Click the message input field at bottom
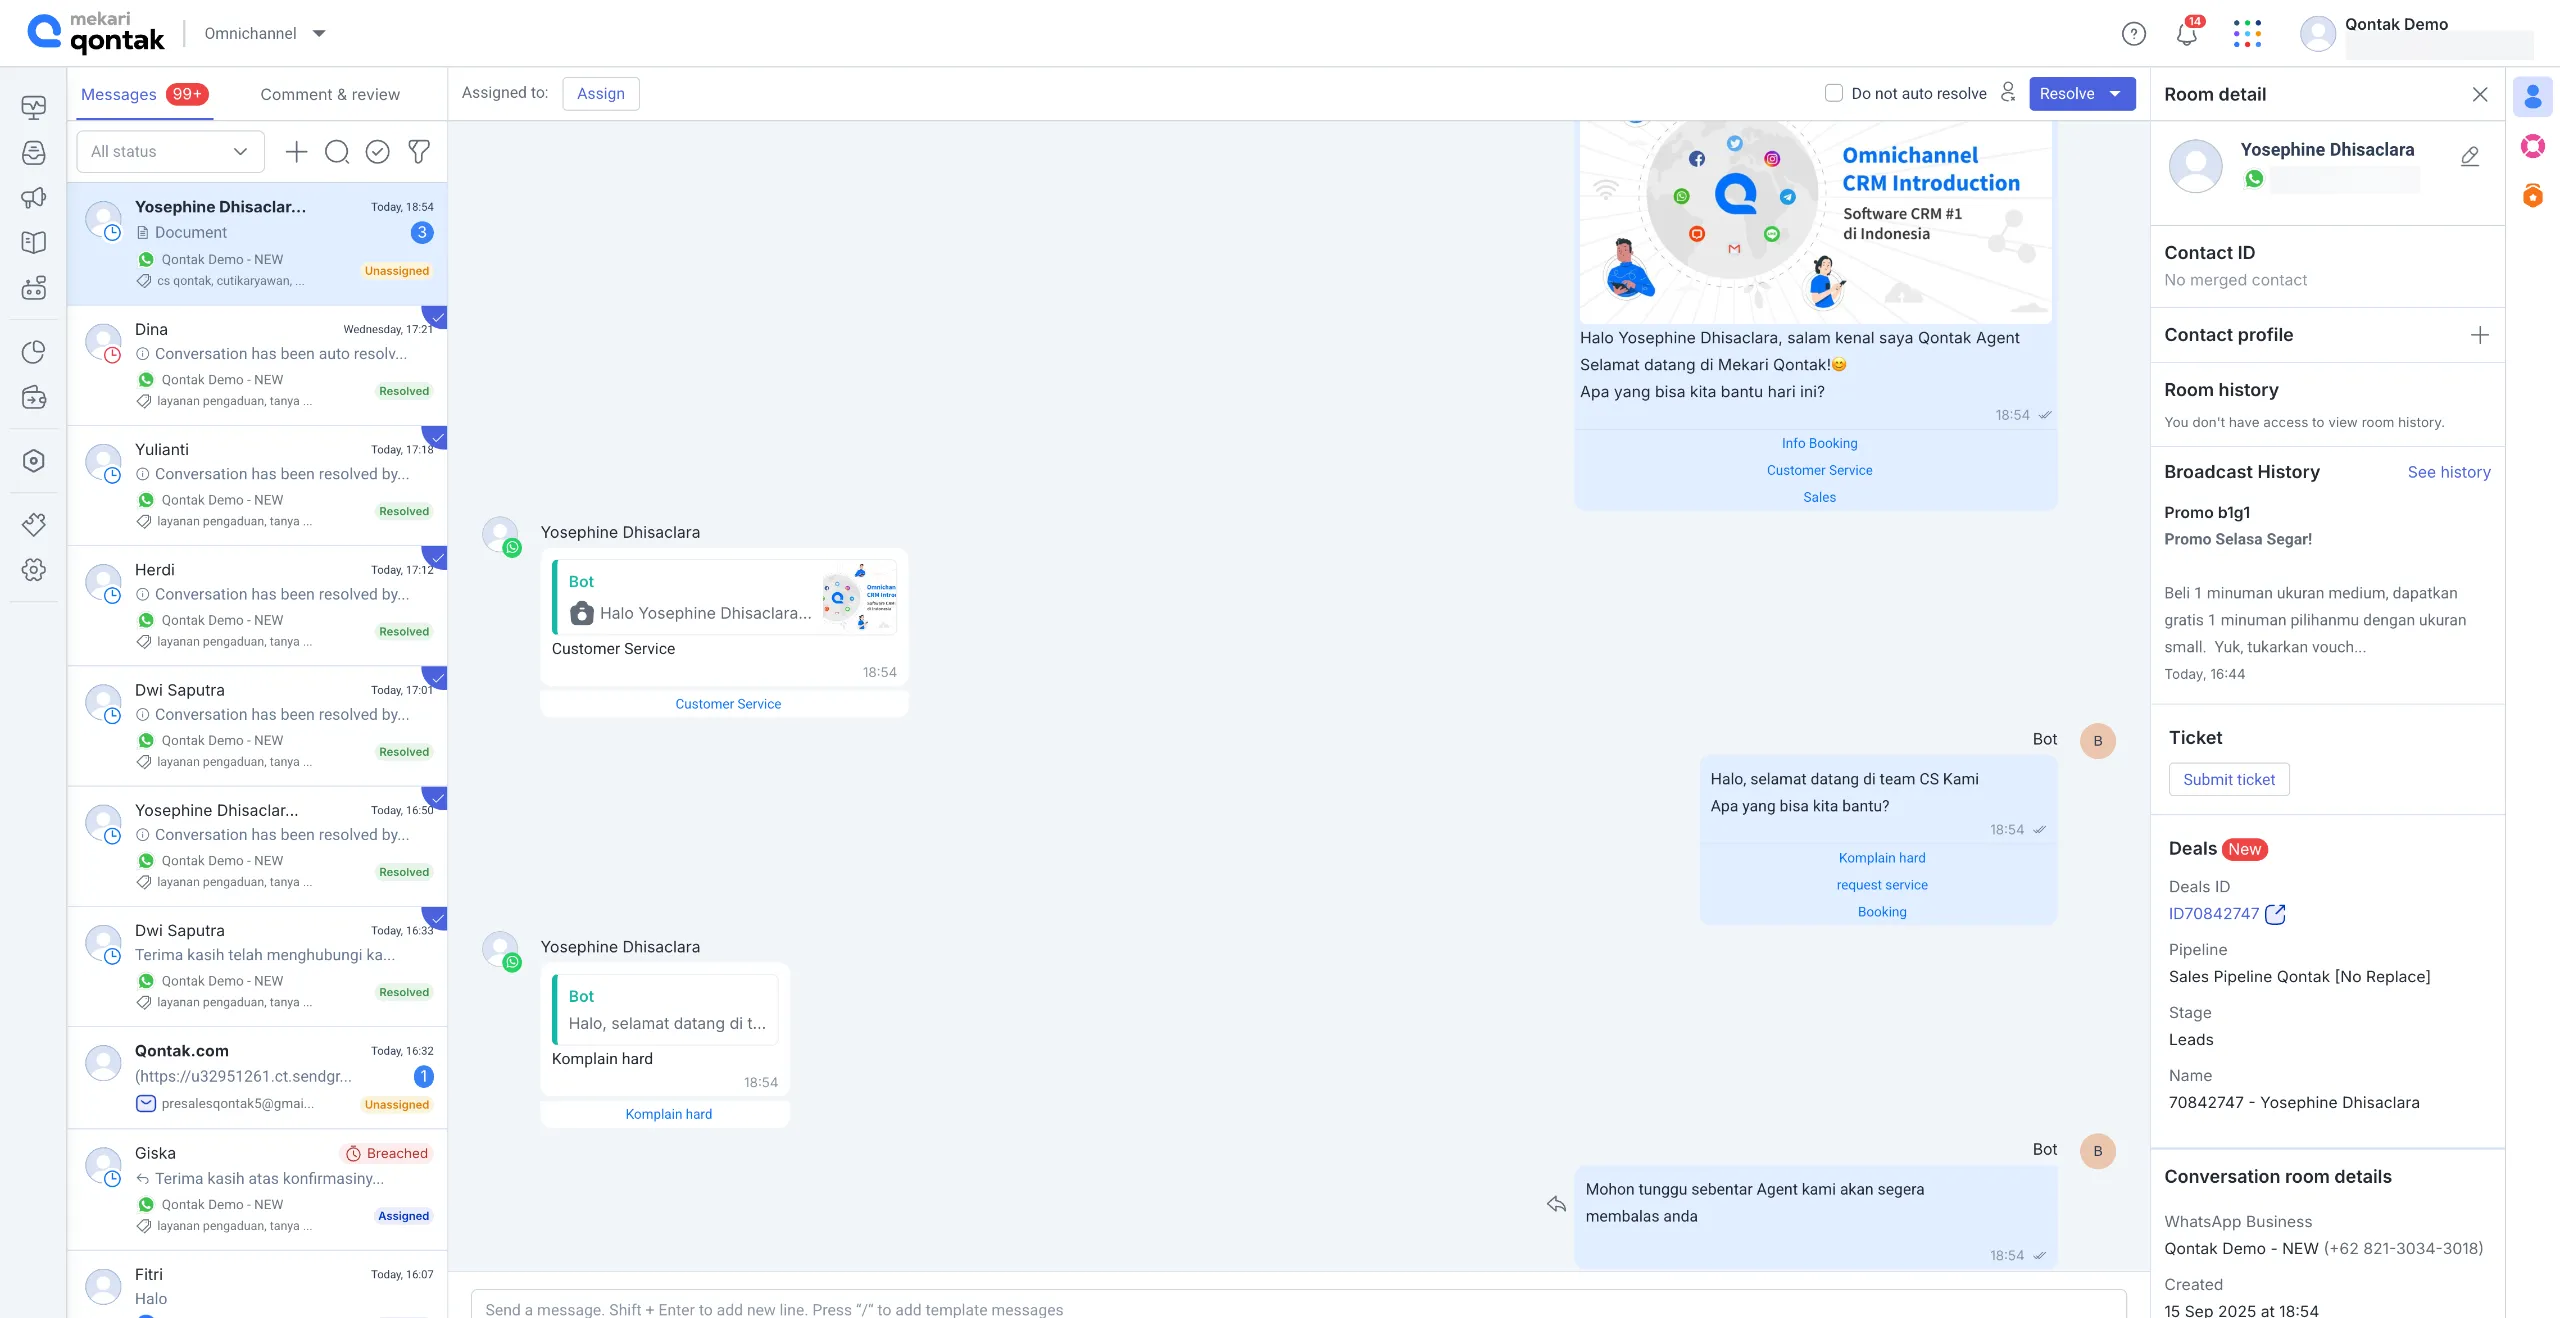Image resolution: width=2560 pixels, height=1318 pixels. tap(1200, 1308)
